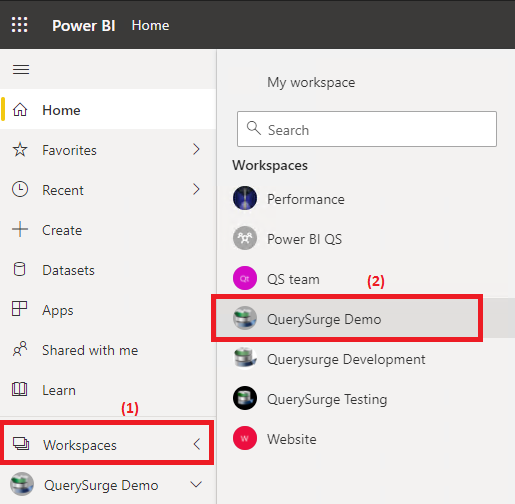Click the Learn book icon
Viewport: 515px width, 504px height.
[x=20, y=389]
